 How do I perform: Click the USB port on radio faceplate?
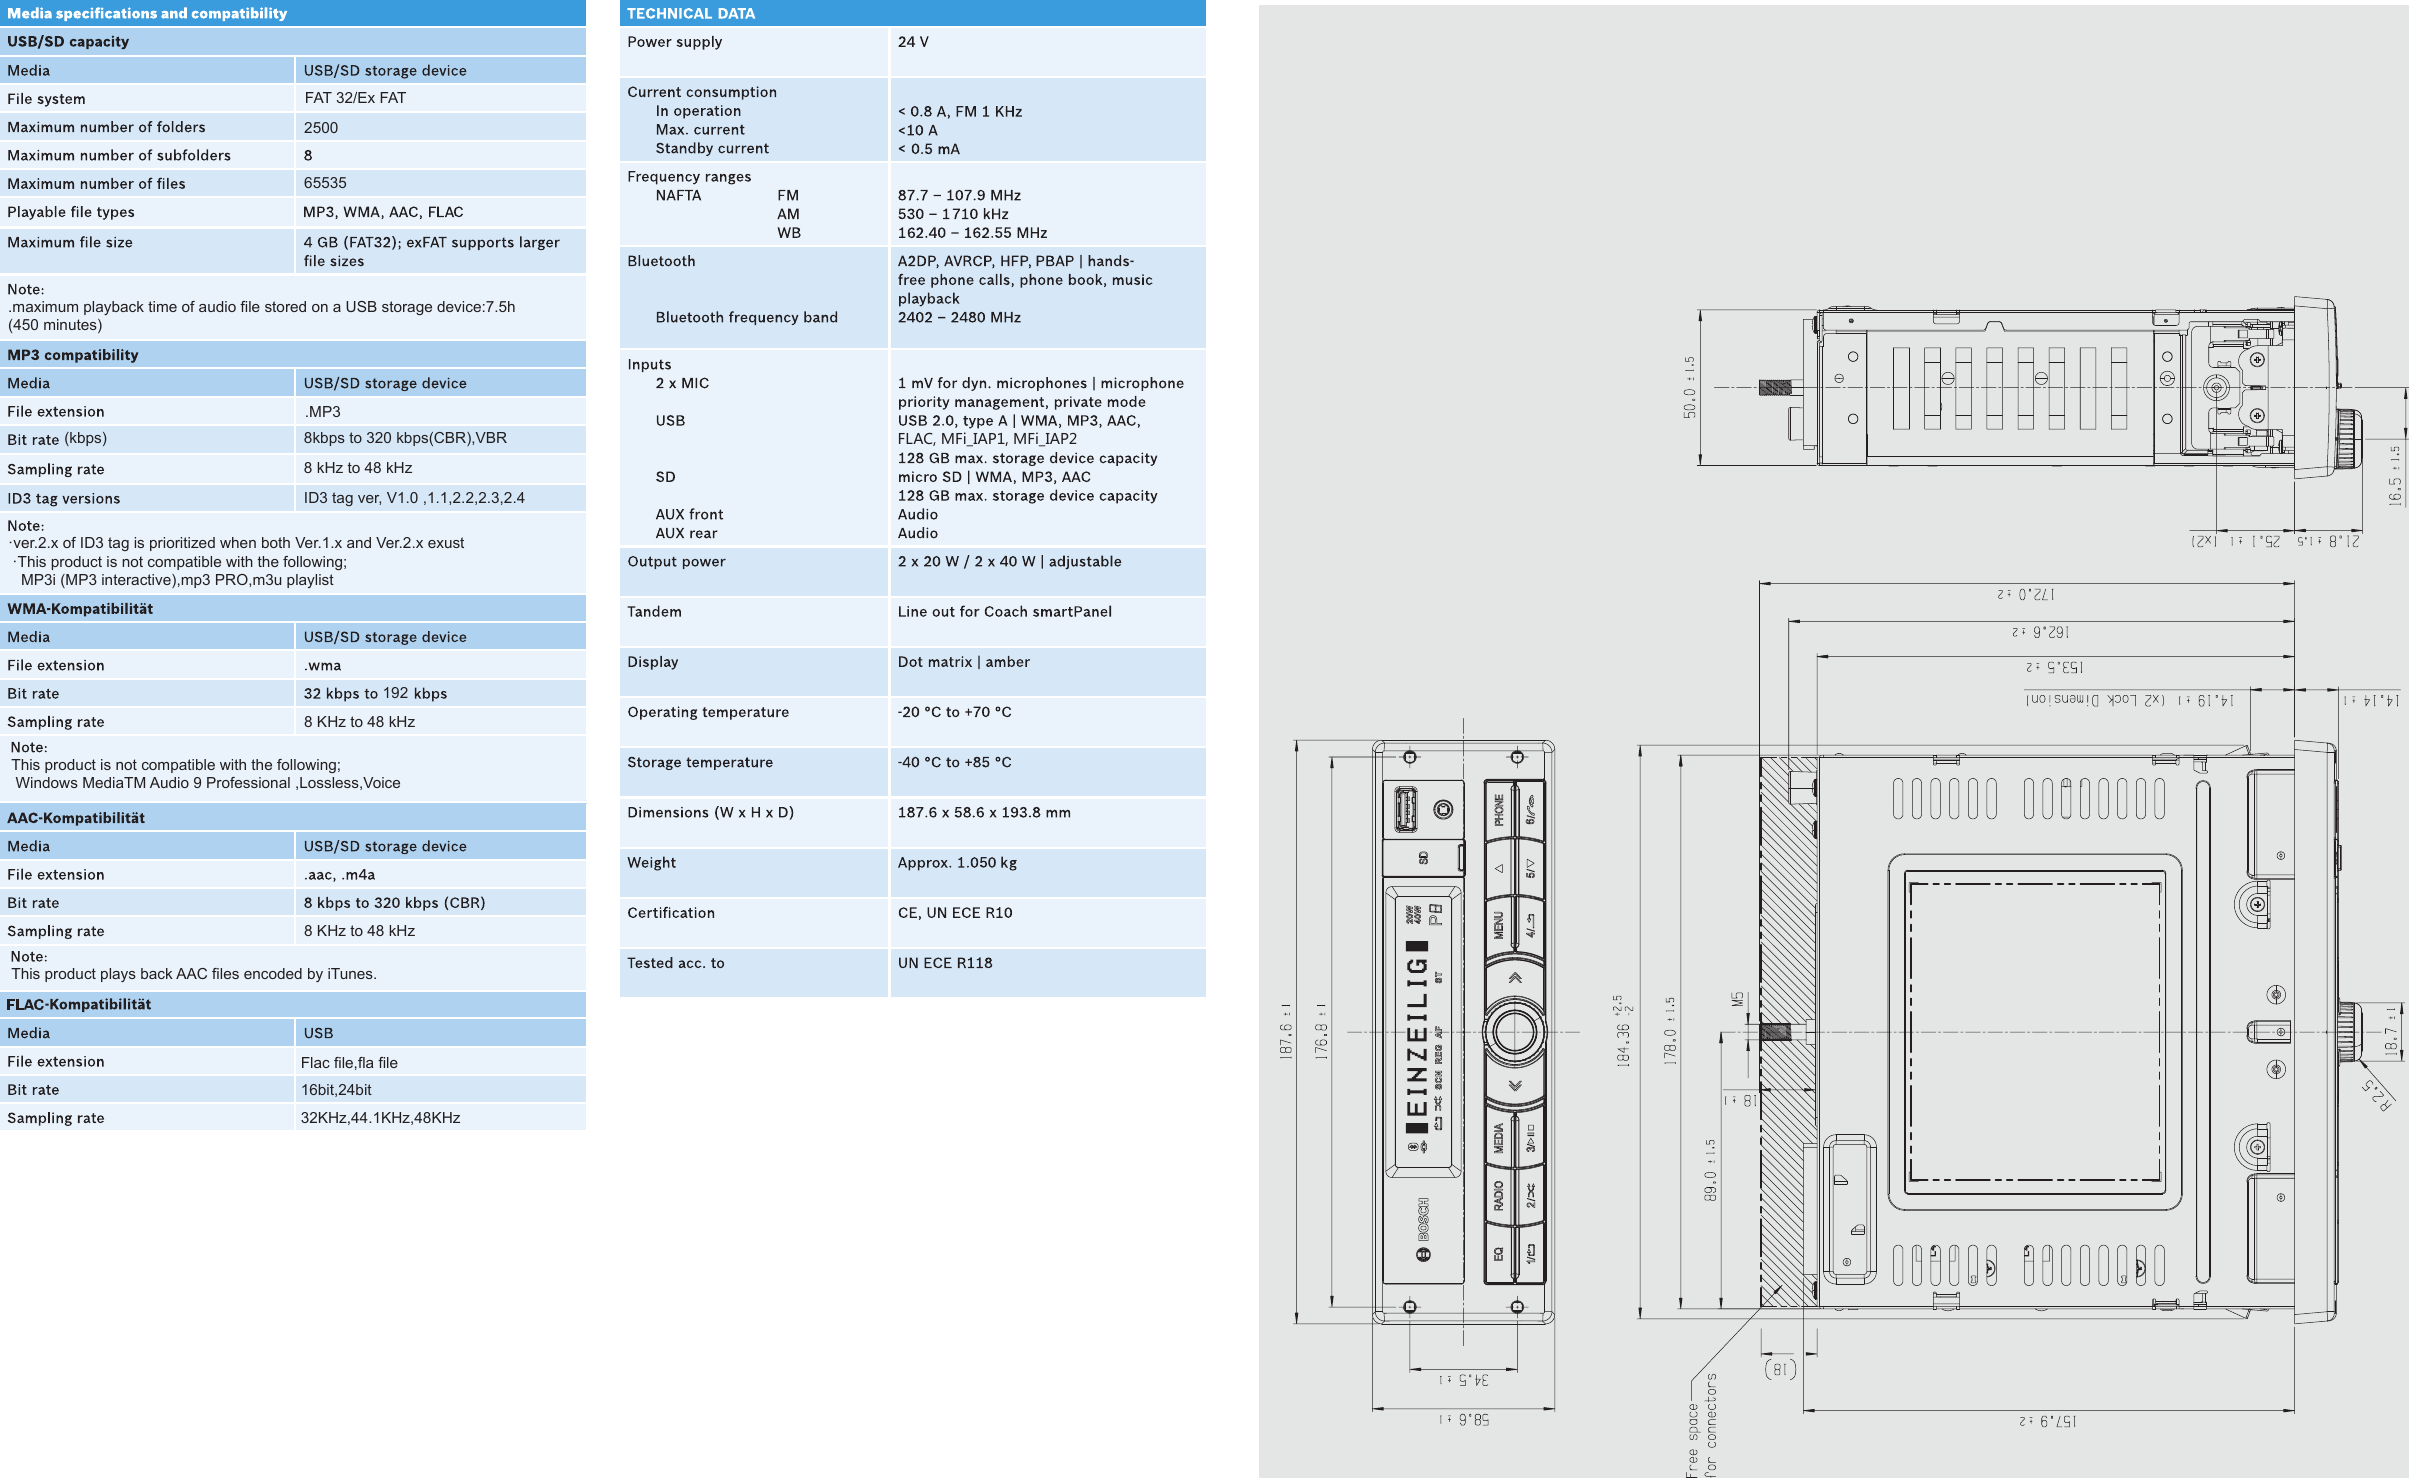coord(1405,809)
